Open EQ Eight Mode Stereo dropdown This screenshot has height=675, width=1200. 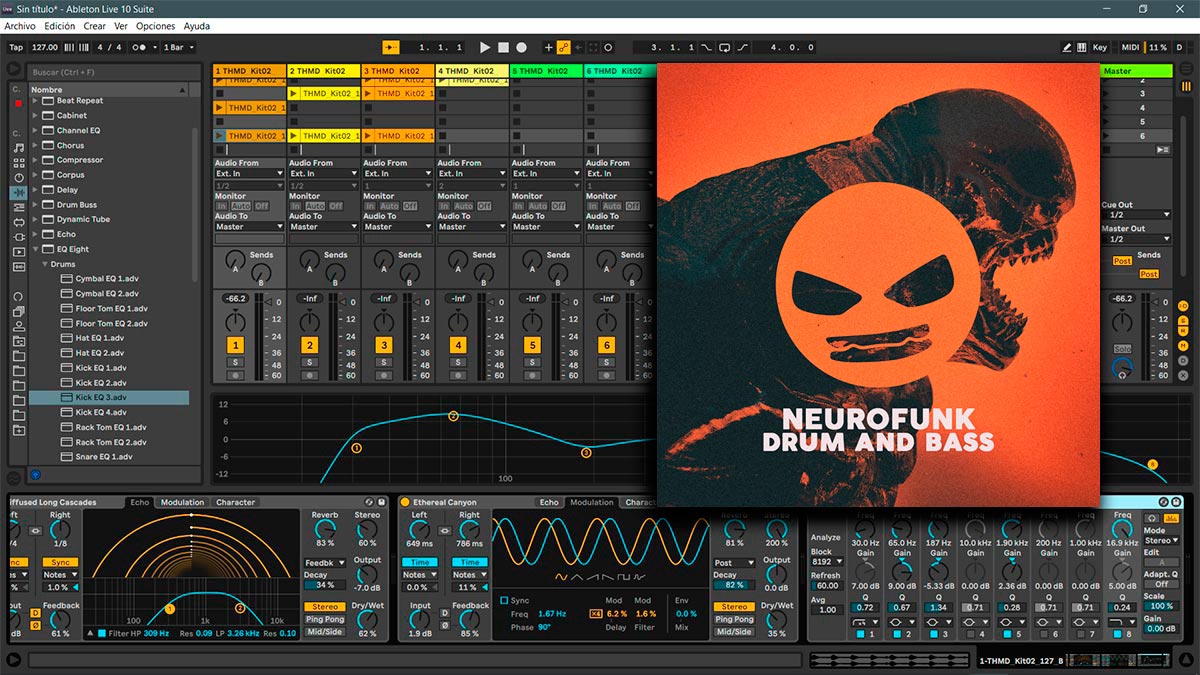tap(1161, 541)
